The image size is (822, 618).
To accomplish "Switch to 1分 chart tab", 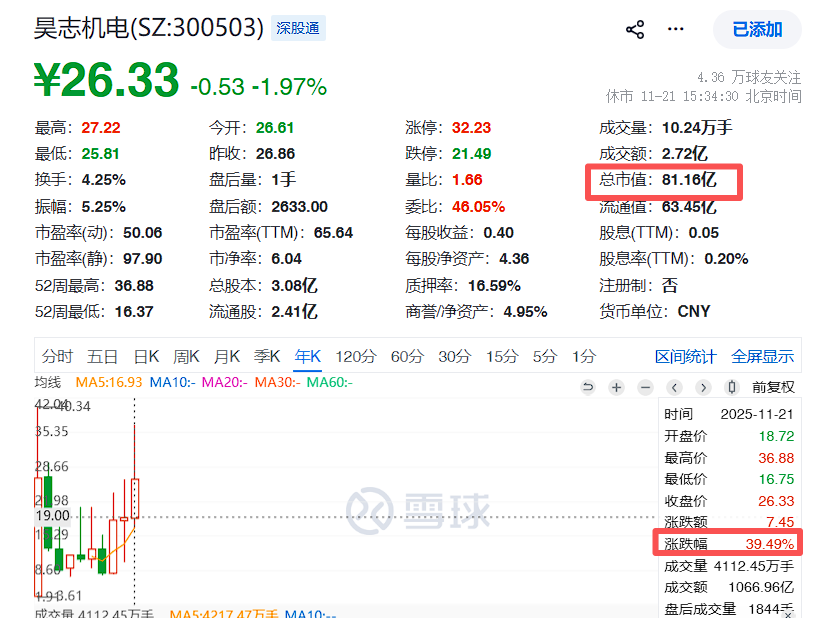I will click(x=583, y=357).
